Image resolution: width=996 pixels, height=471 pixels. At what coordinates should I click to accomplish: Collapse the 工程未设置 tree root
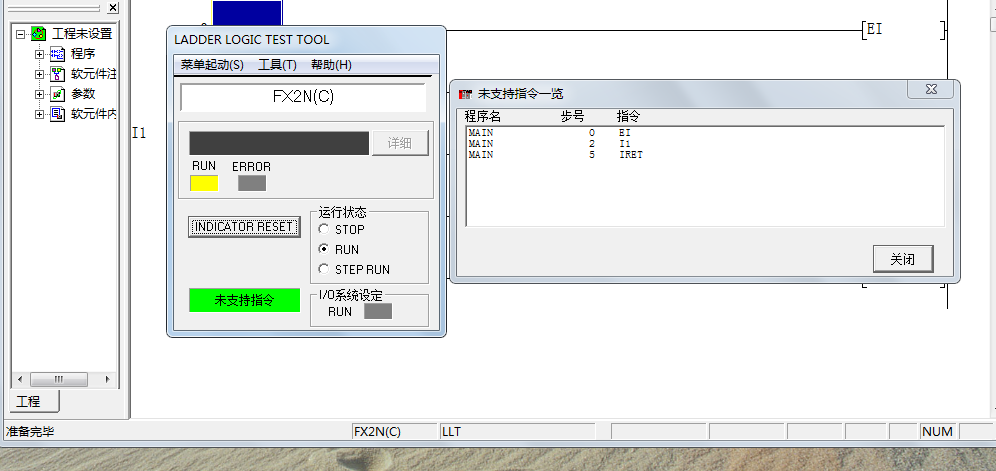click(21, 34)
